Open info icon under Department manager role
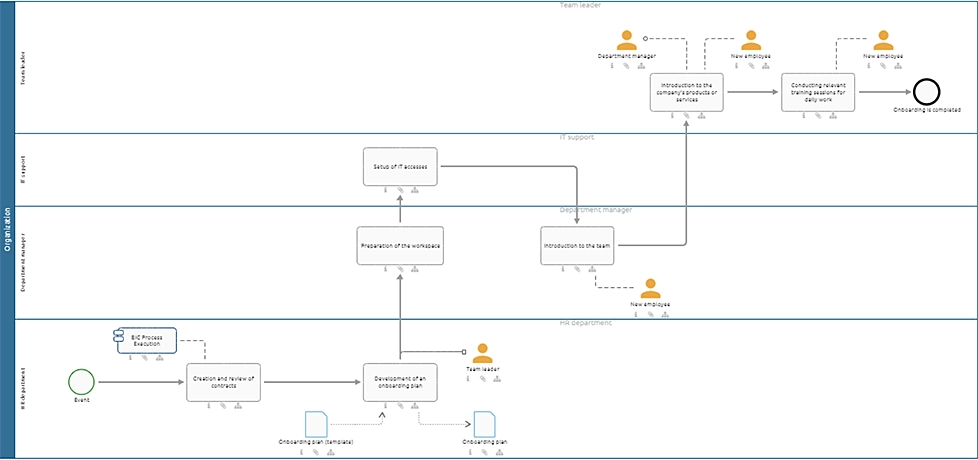This screenshot has height=460, width=978. point(612,65)
